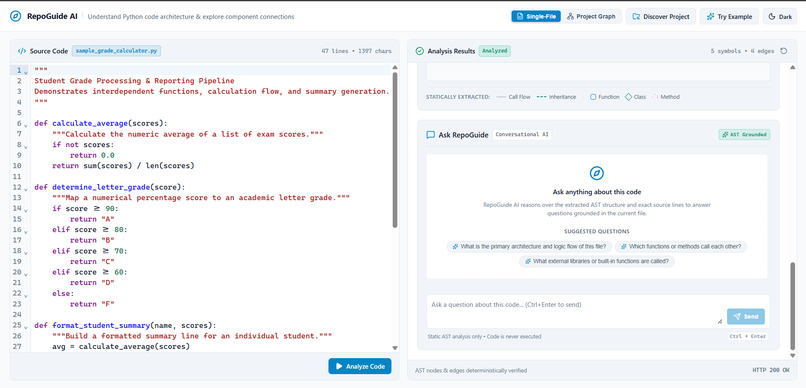Viewport: 806px width, 388px height.
Task: Place cursor on def calculate_average line
Action: point(101,123)
